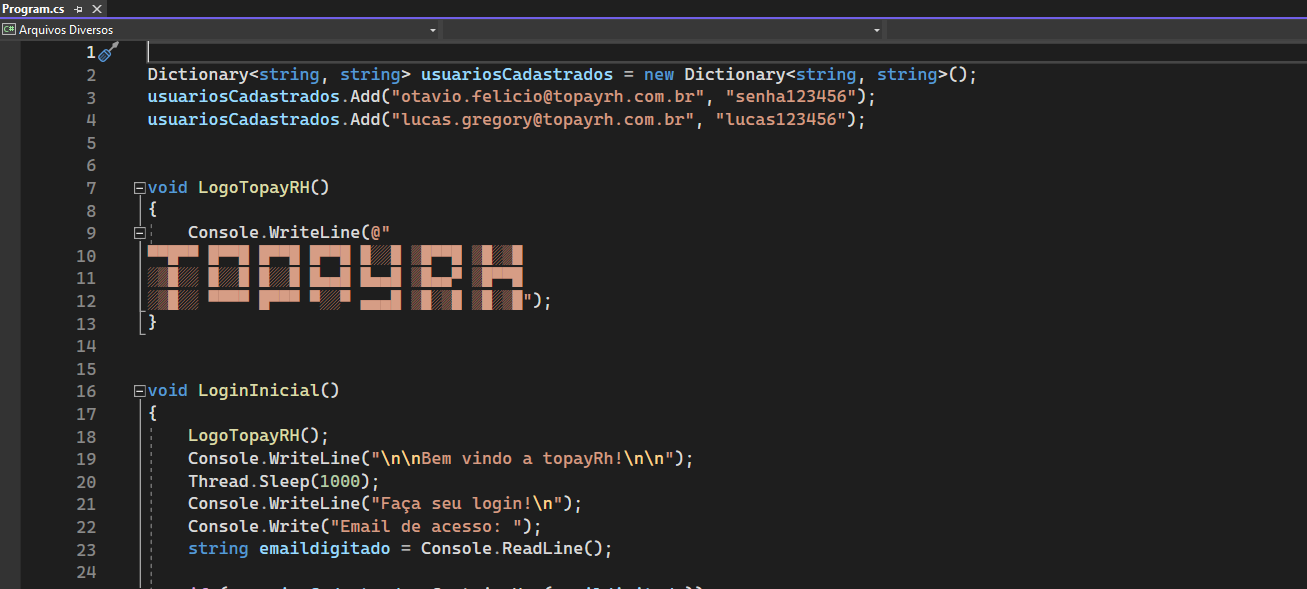The image size is (1307, 589).
Task: Collapse the Console.WriteLine verbatim string block
Action: coord(139,232)
